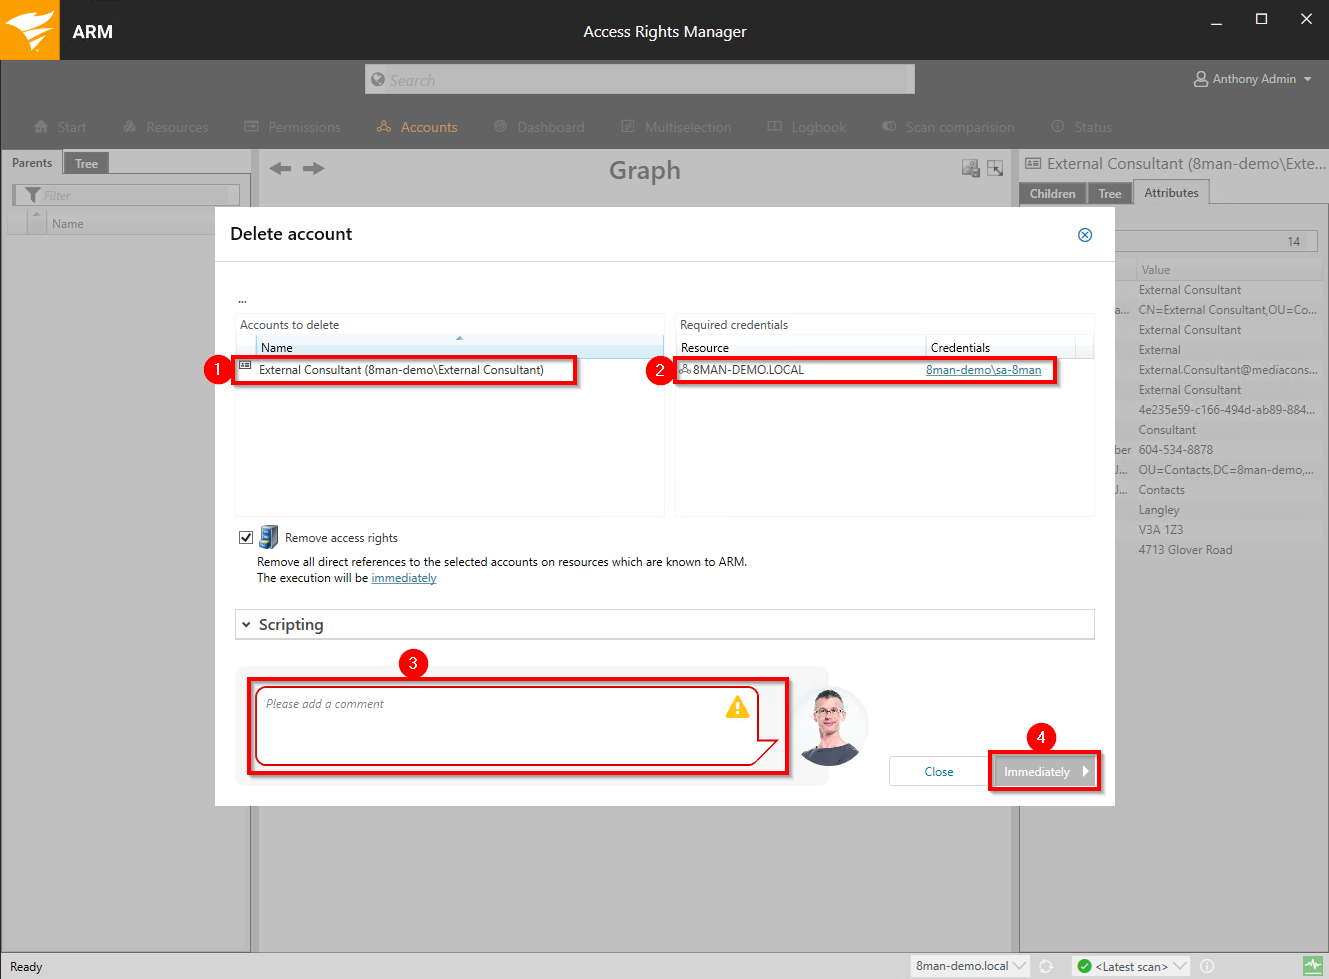Image resolution: width=1329 pixels, height=979 pixels.
Task: Click the immediately execution link
Action: point(403,578)
